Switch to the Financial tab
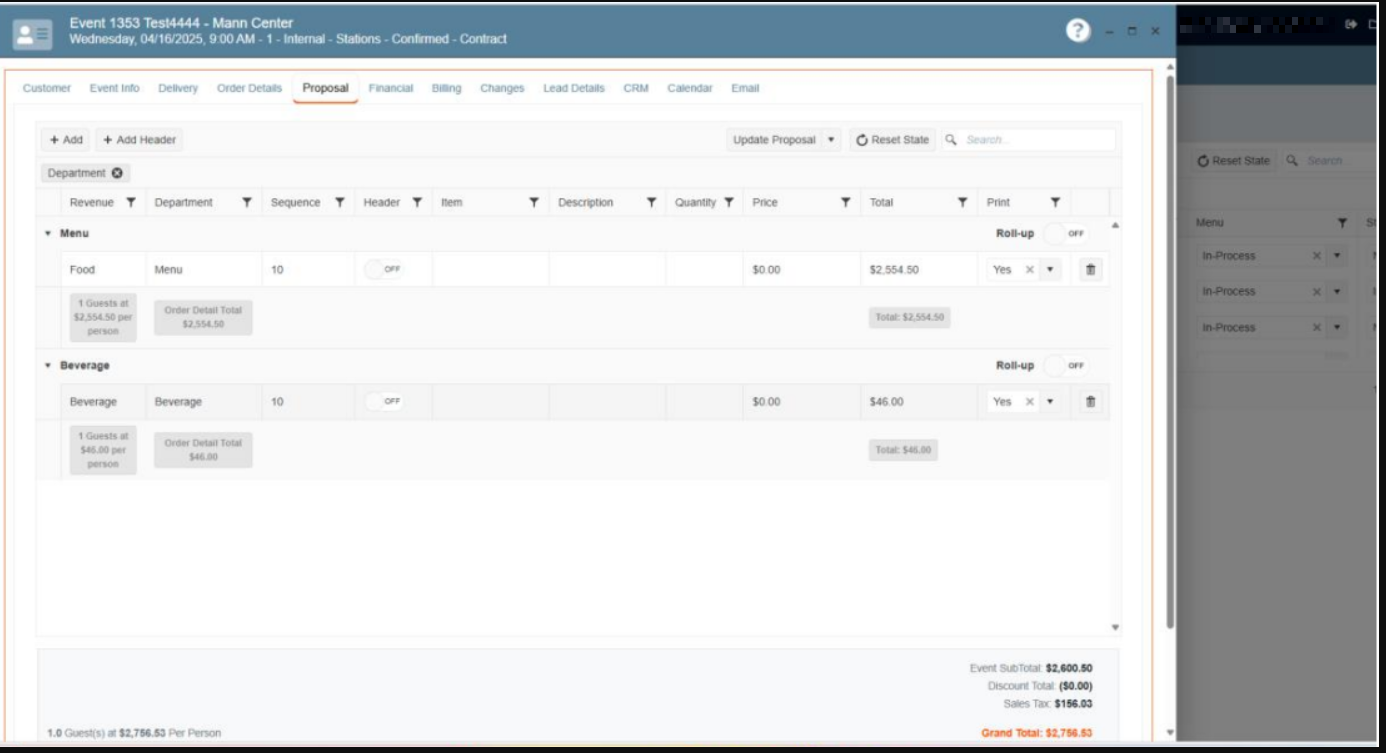This screenshot has width=1386, height=753. click(x=390, y=88)
